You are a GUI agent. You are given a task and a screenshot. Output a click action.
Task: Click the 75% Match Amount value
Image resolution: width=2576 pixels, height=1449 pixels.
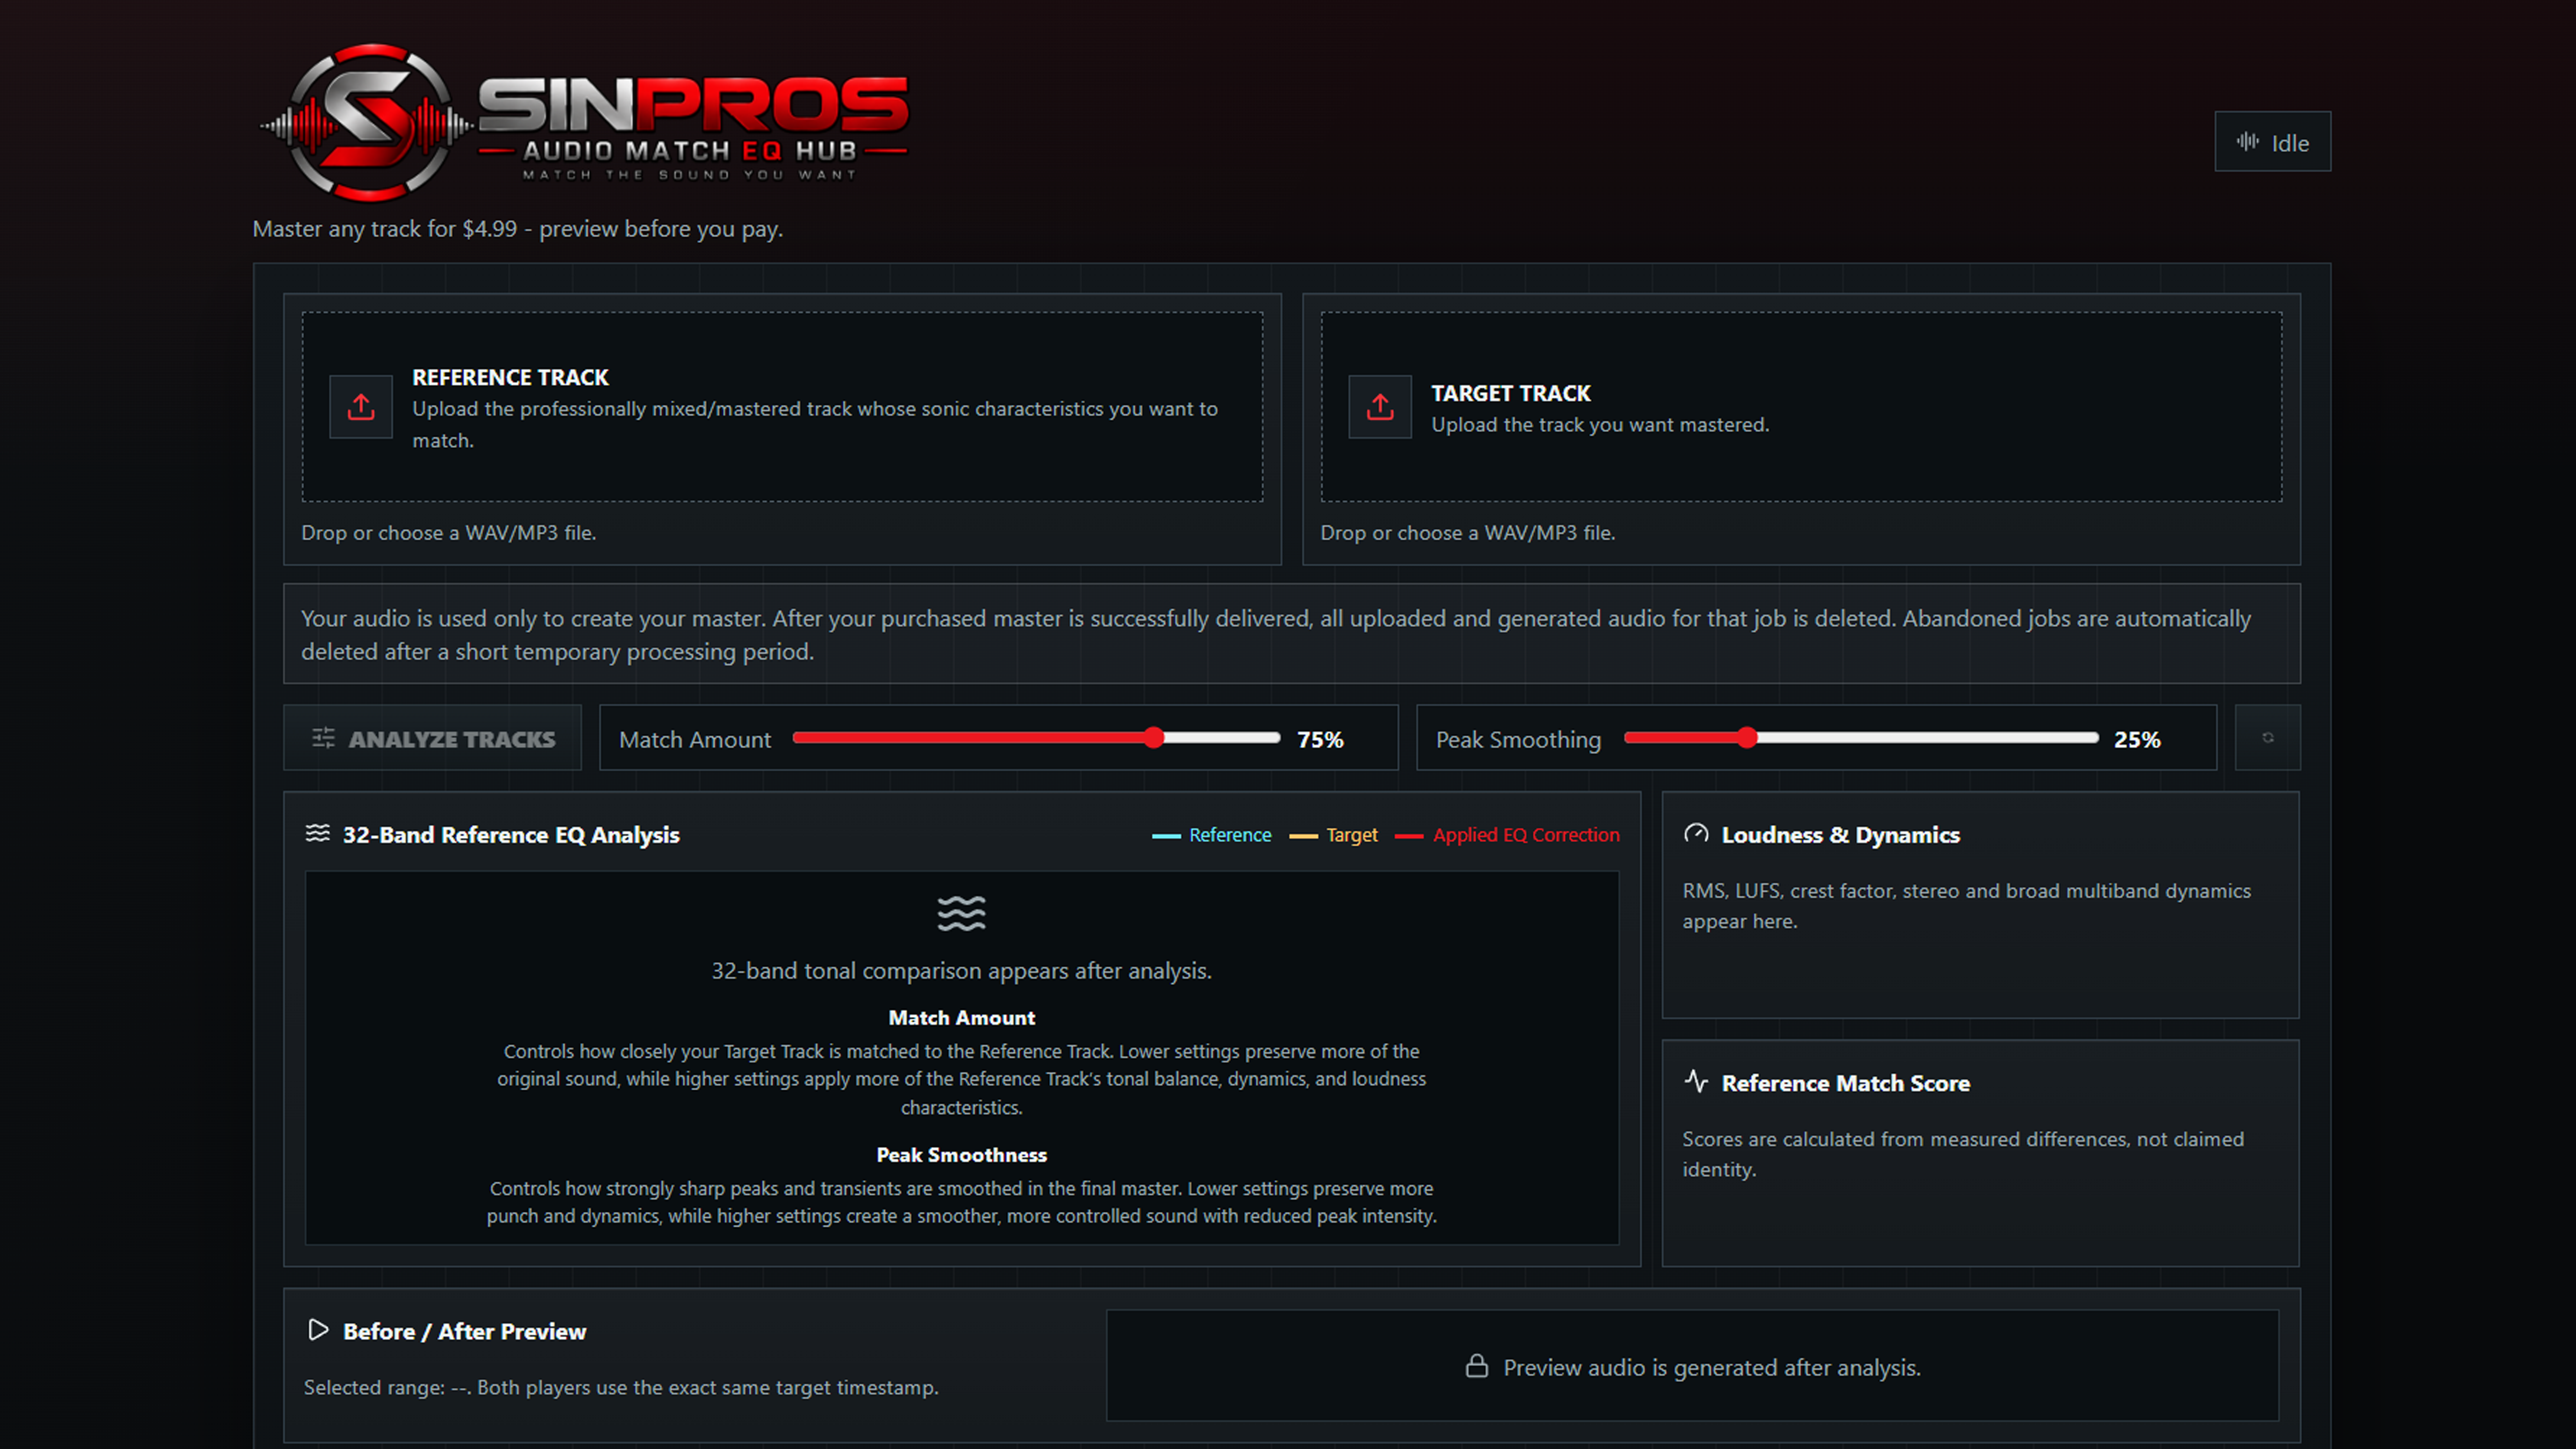click(x=1320, y=740)
